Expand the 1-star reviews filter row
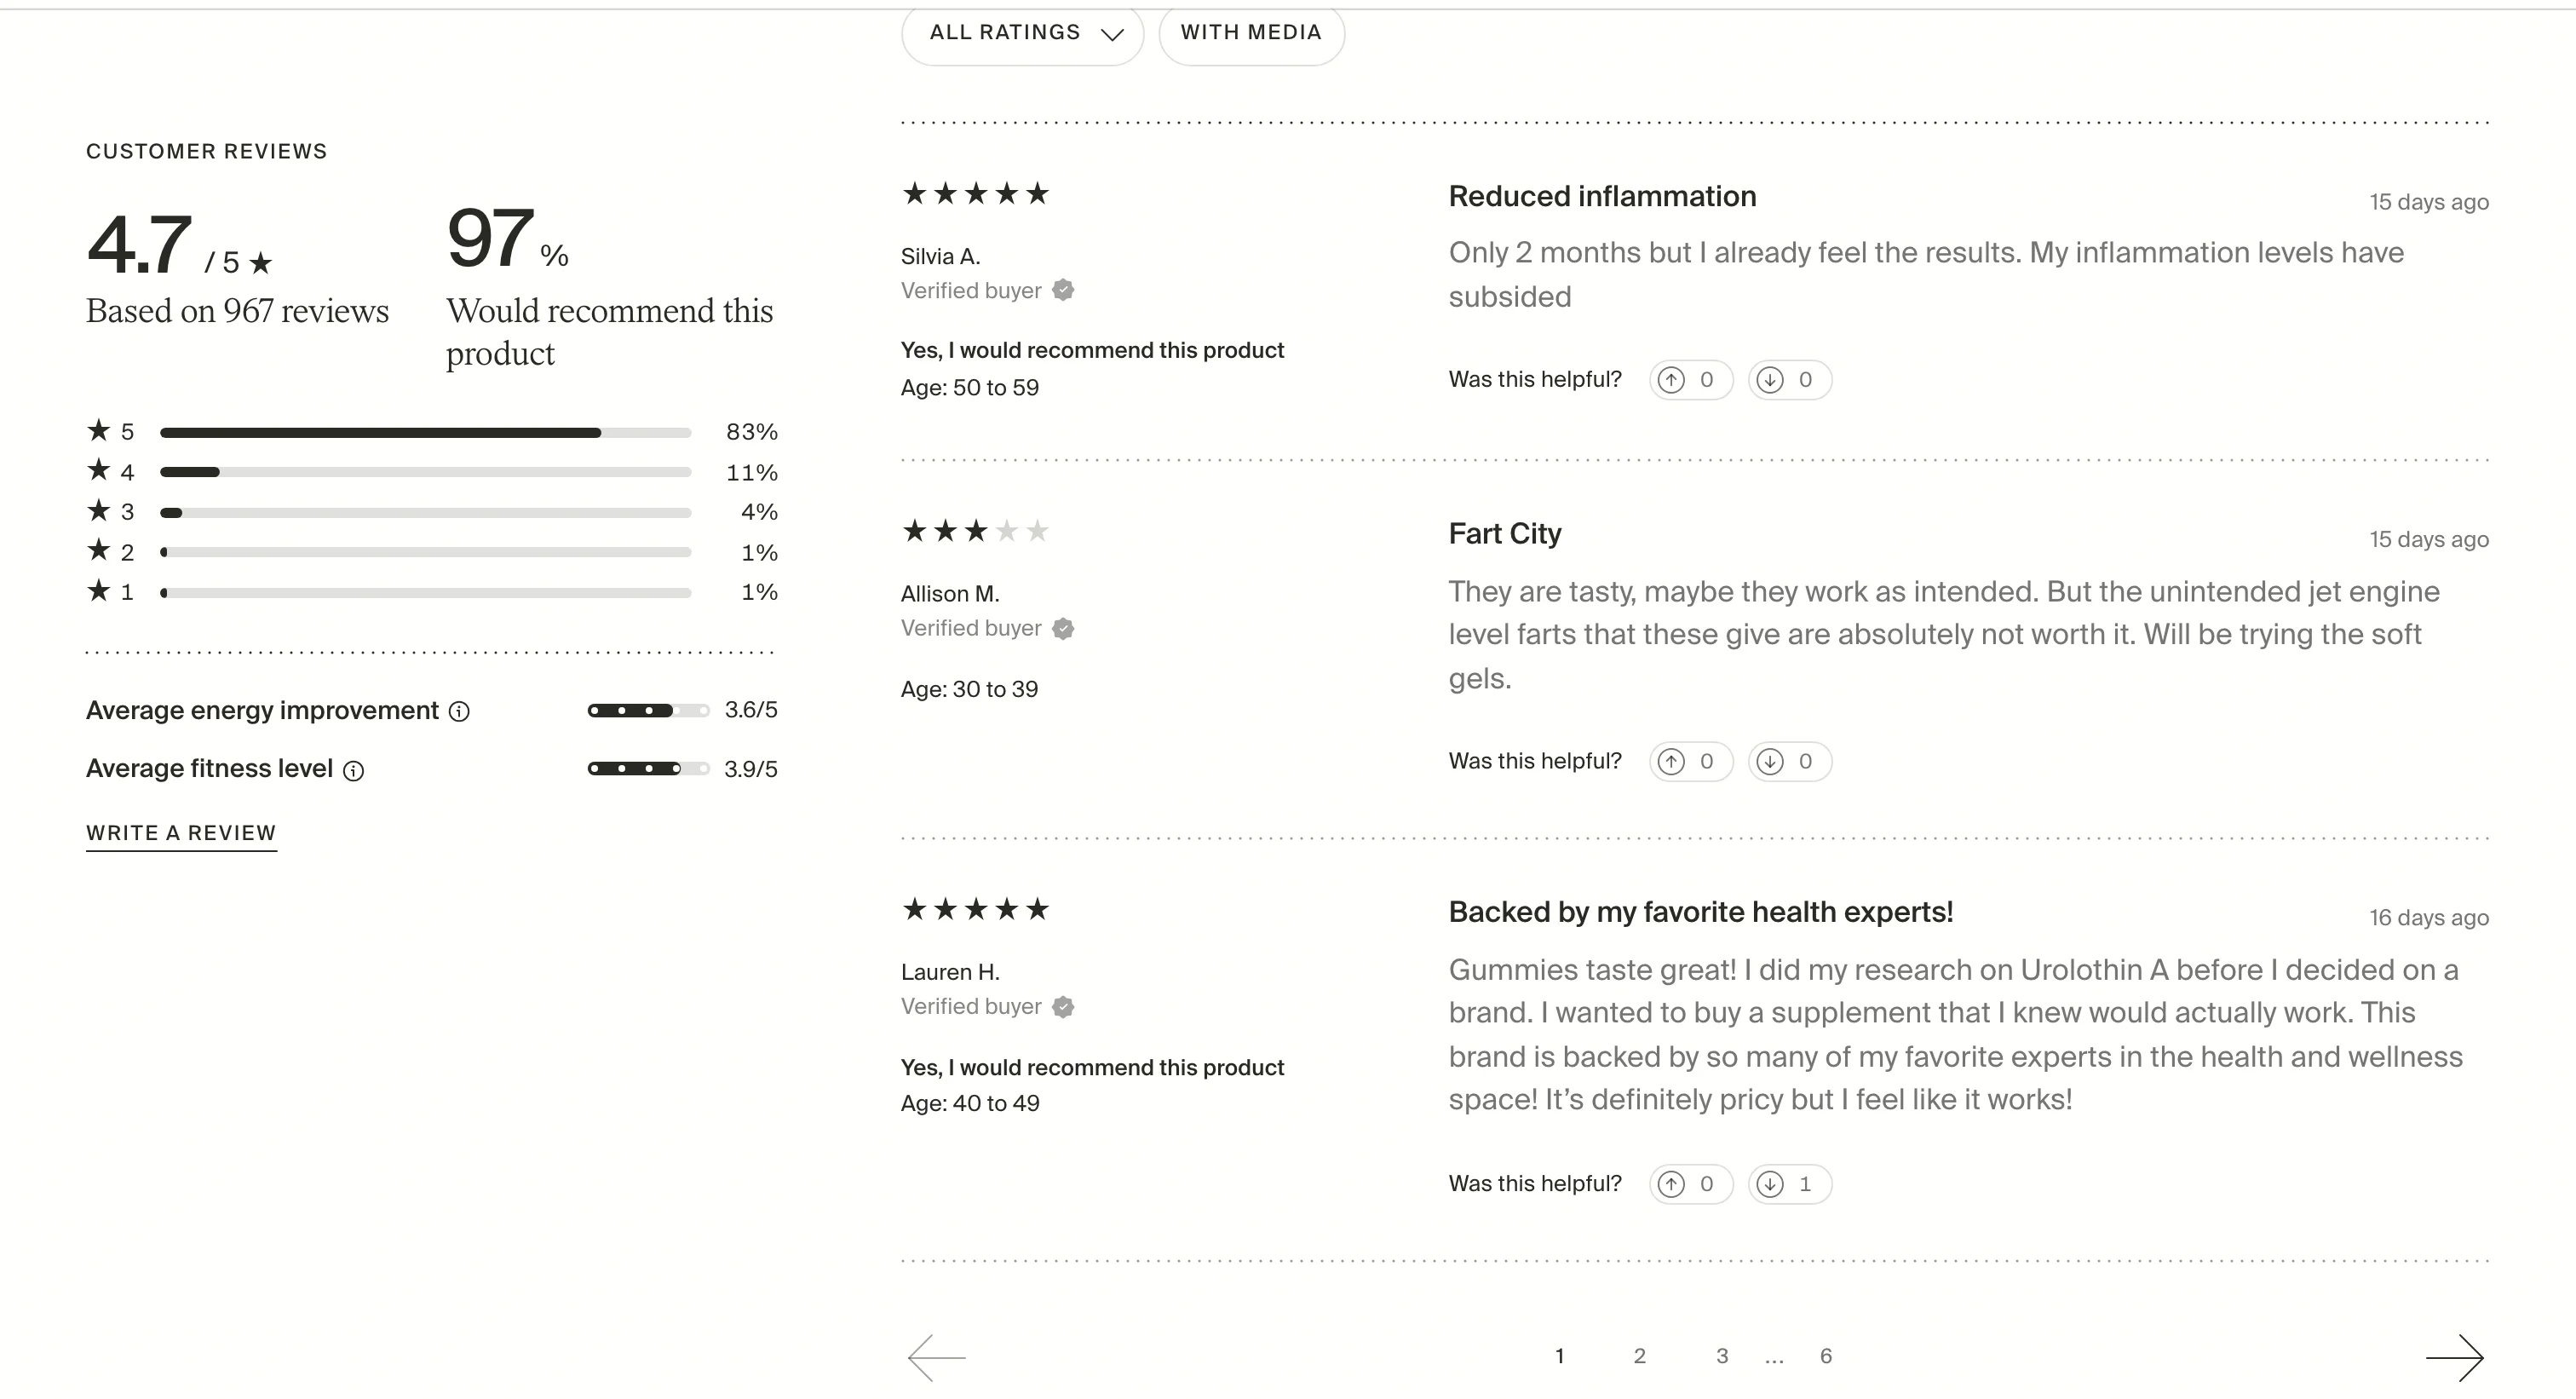The width and height of the screenshot is (2576, 1399). 425,592
